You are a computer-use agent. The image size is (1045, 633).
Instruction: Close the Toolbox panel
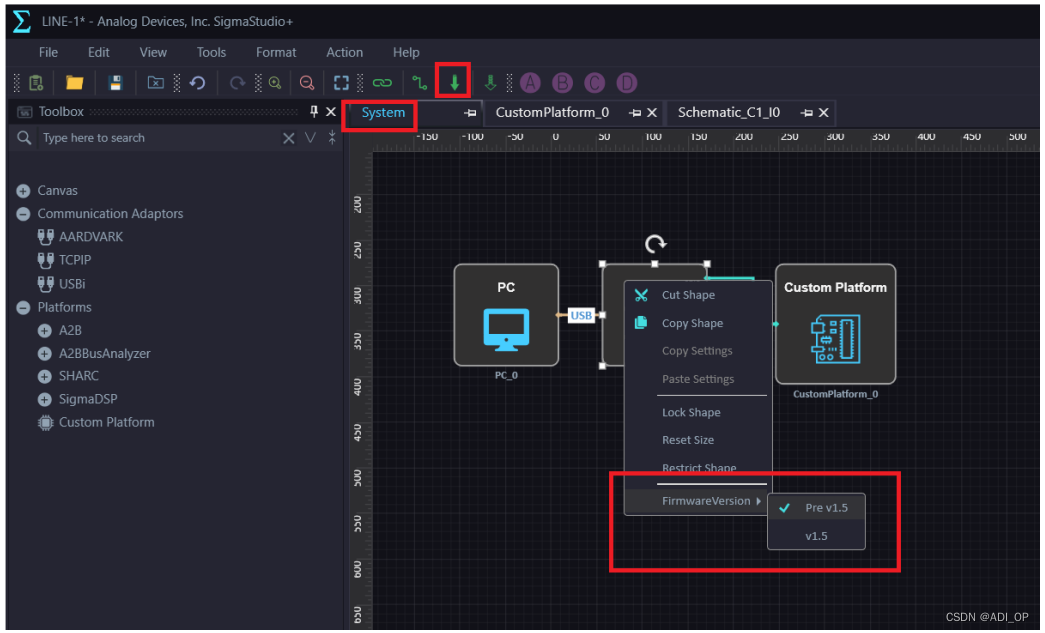tap(331, 111)
